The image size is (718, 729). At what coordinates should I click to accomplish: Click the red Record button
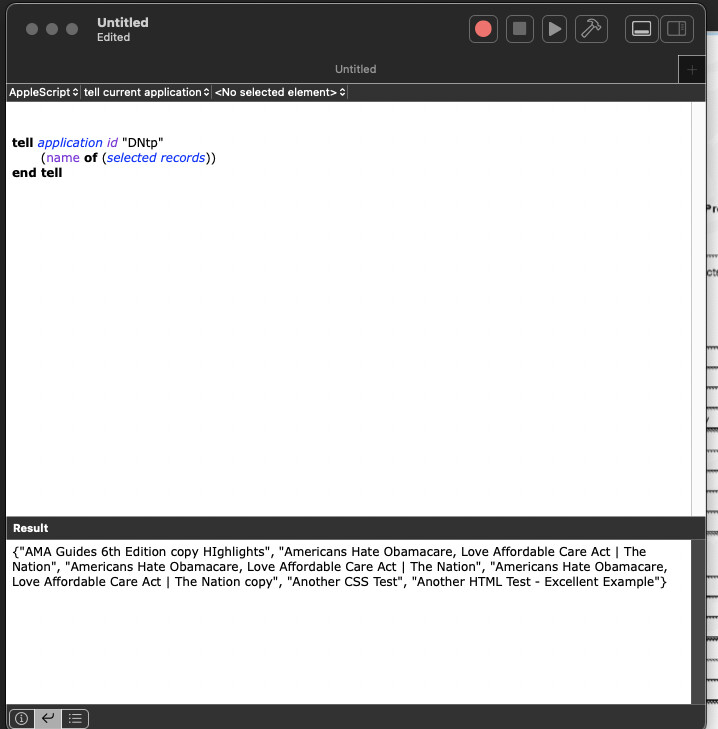point(483,29)
